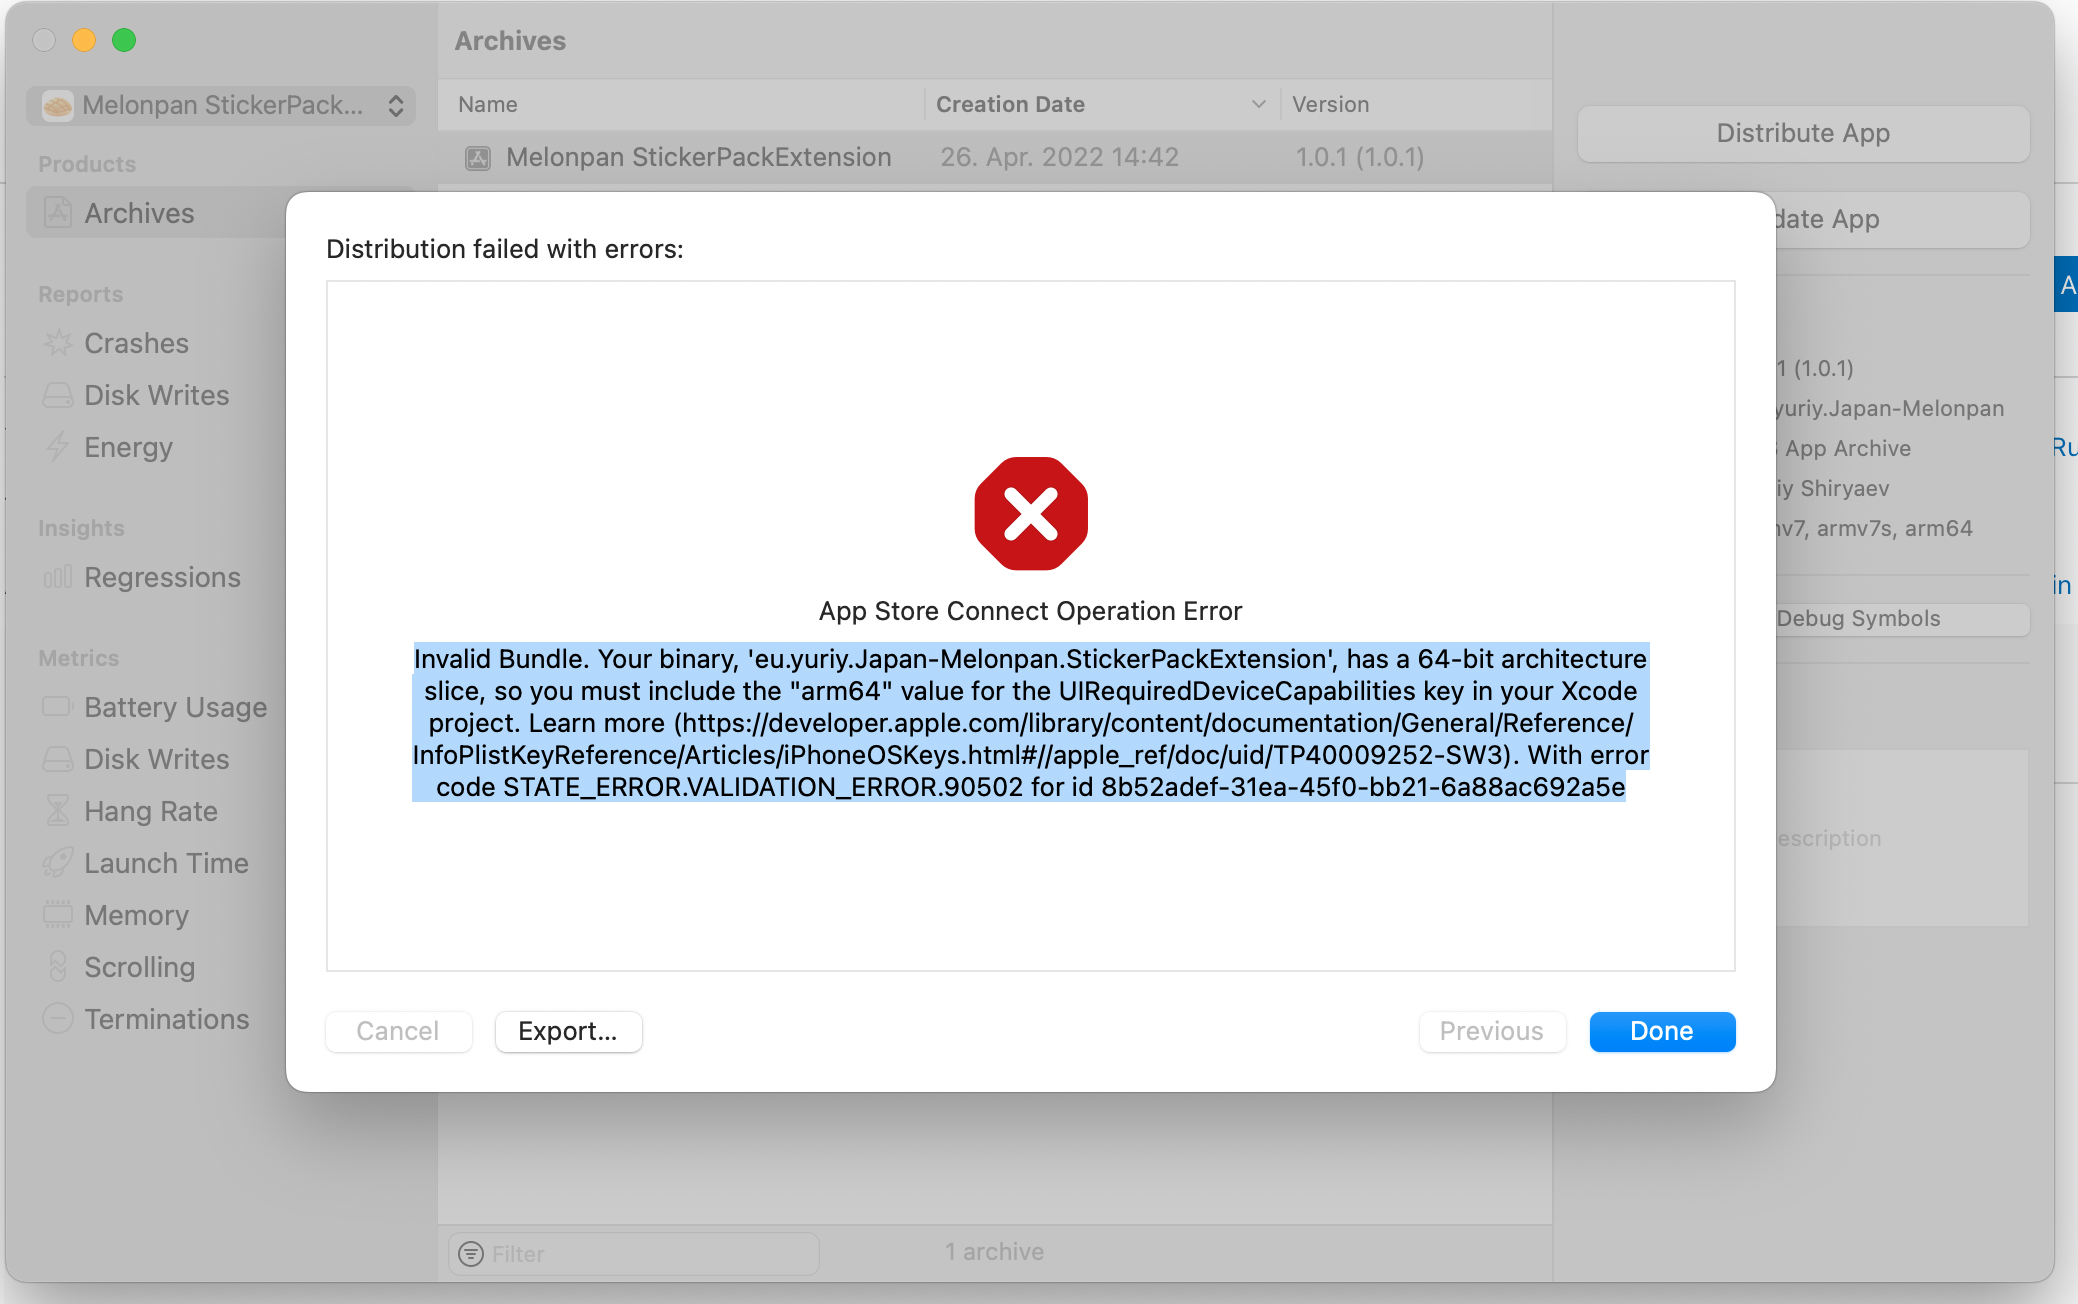Click the Filter field at the bottom

634,1253
